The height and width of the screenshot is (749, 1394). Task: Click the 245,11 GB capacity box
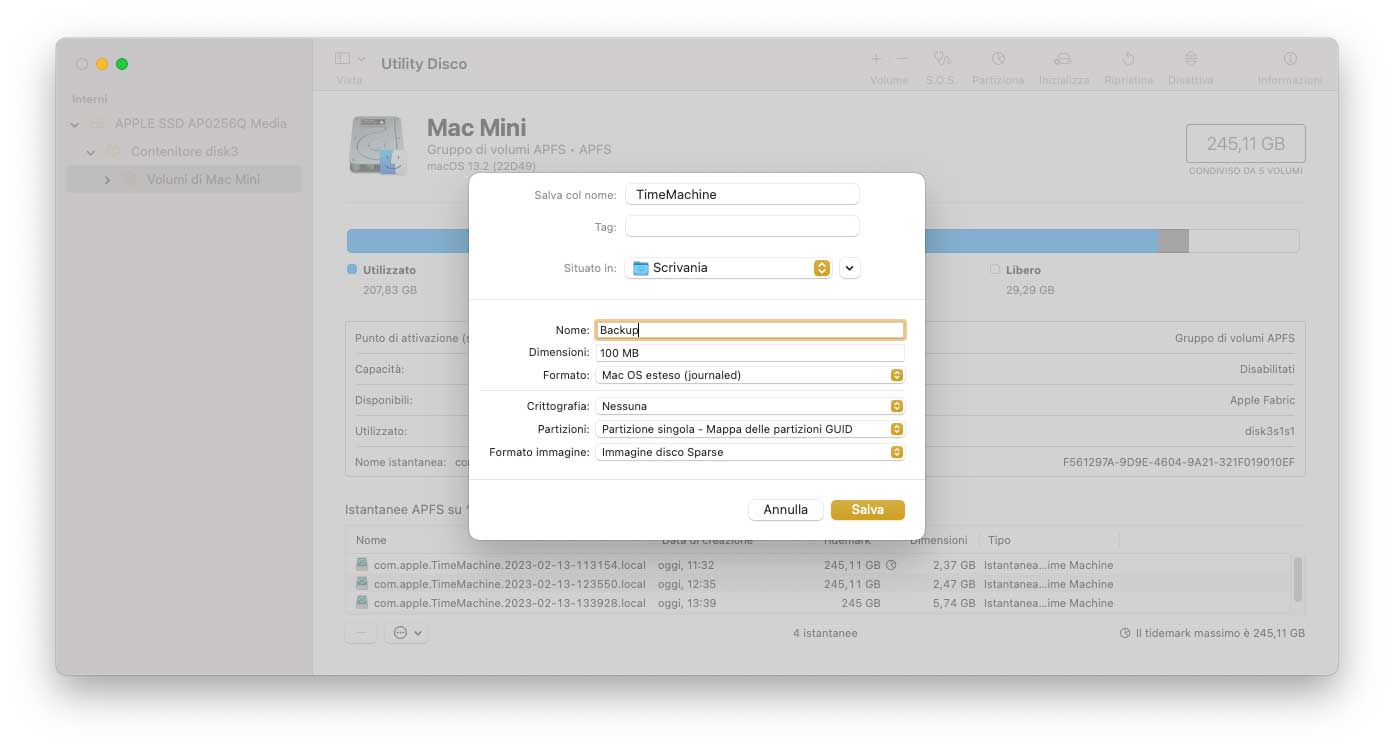click(x=1245, y=144)
